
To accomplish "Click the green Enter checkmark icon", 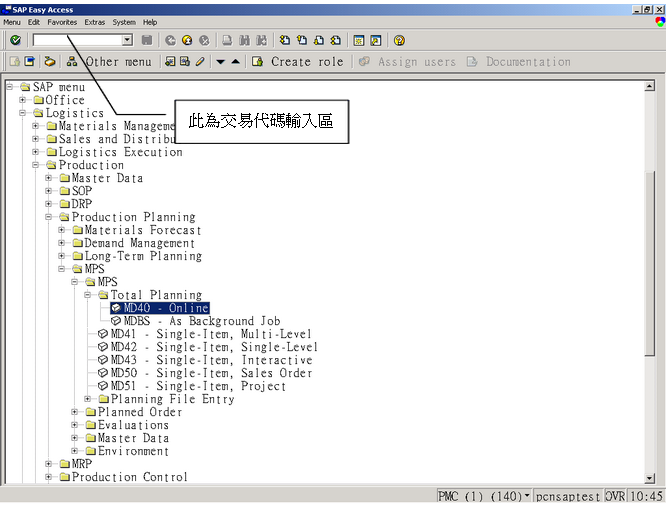I will (x=16, y=40).
